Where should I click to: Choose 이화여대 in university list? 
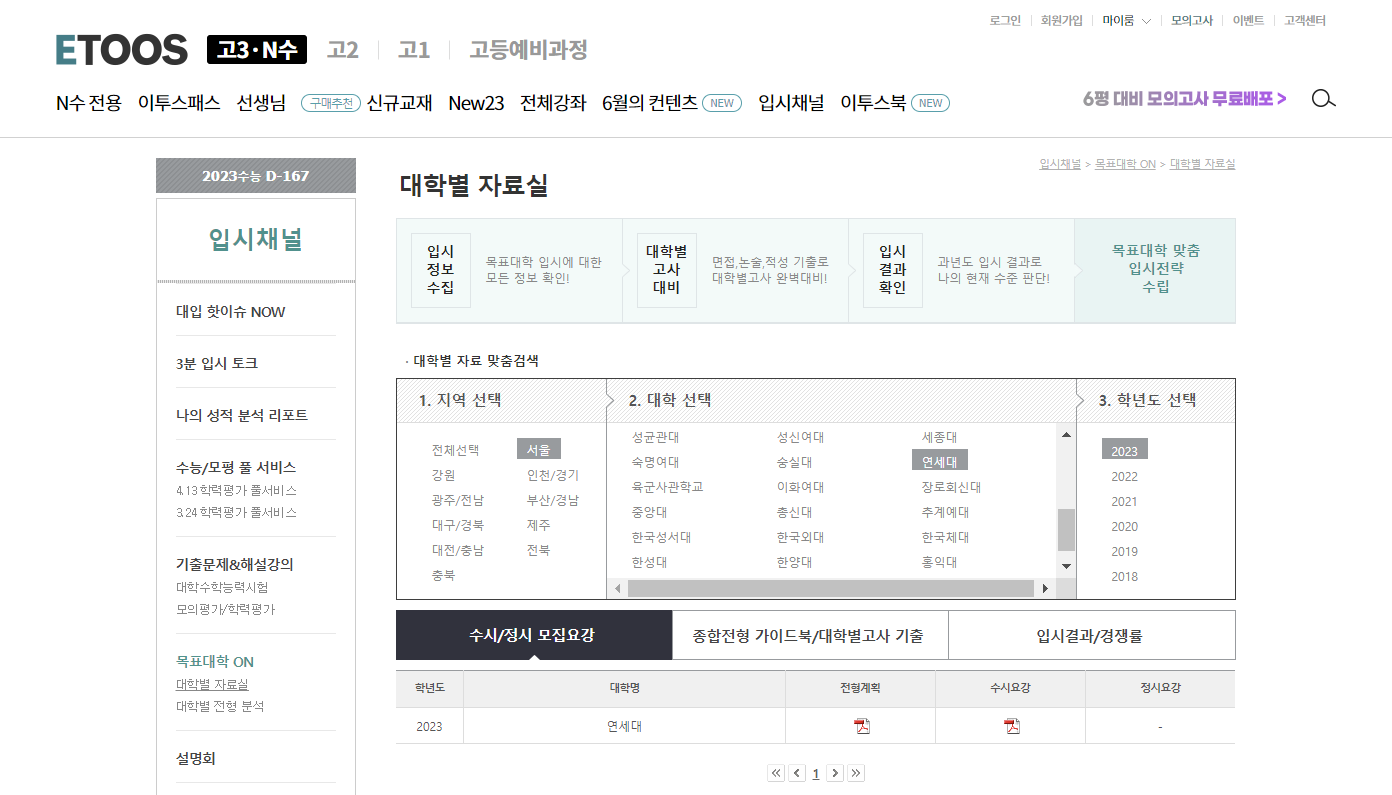[x=800, y=487]
